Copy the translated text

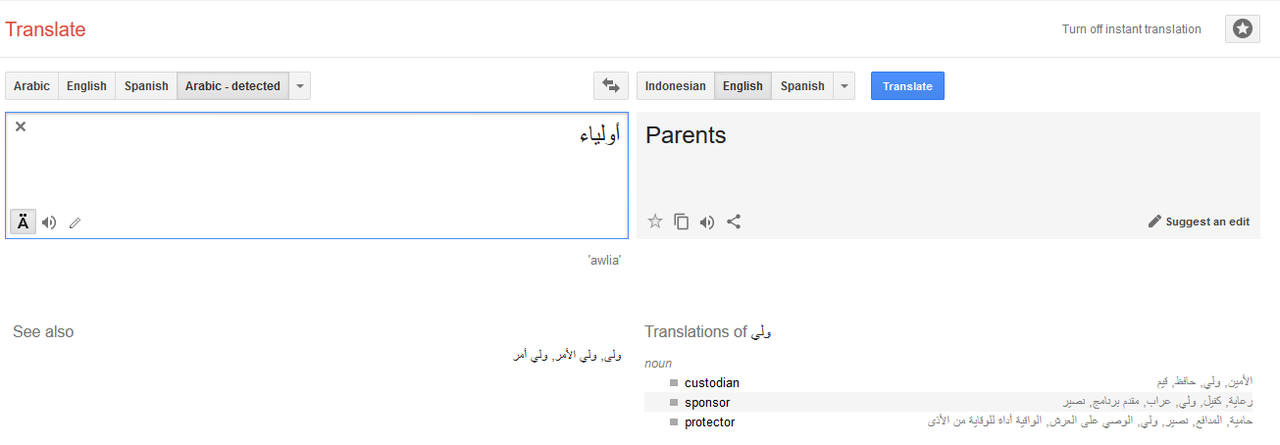tap(681, 222)
